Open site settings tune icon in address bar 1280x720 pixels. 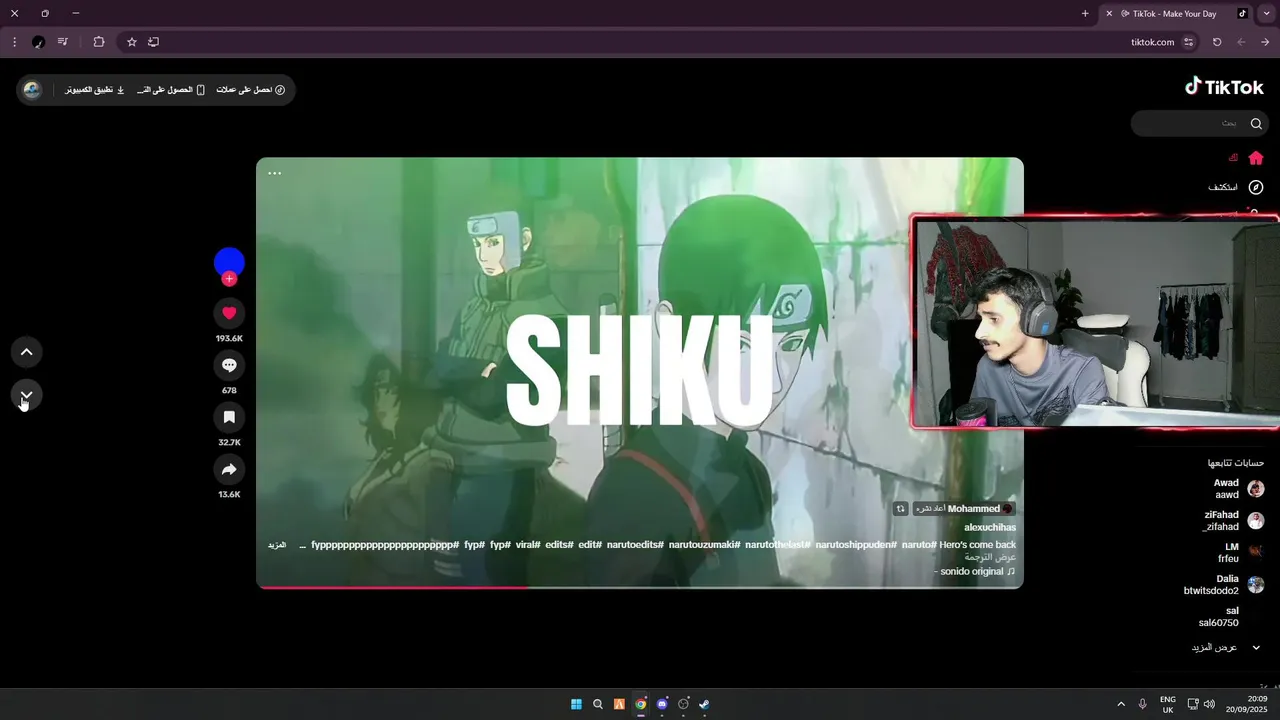[x=1188, y=42]
